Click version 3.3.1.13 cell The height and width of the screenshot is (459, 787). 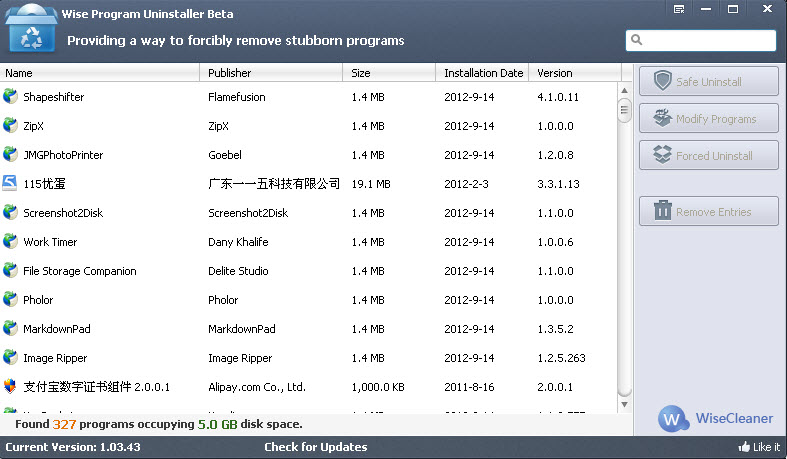point(559,184)
